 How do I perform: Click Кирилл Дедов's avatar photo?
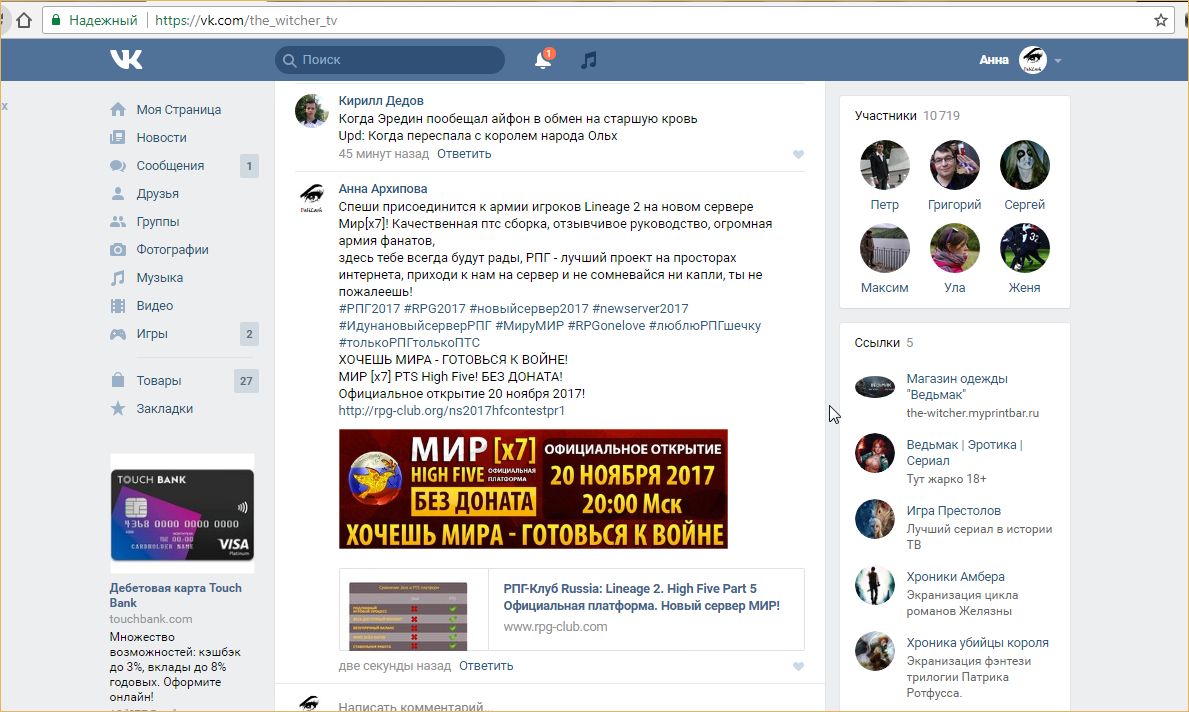point(311,111)
